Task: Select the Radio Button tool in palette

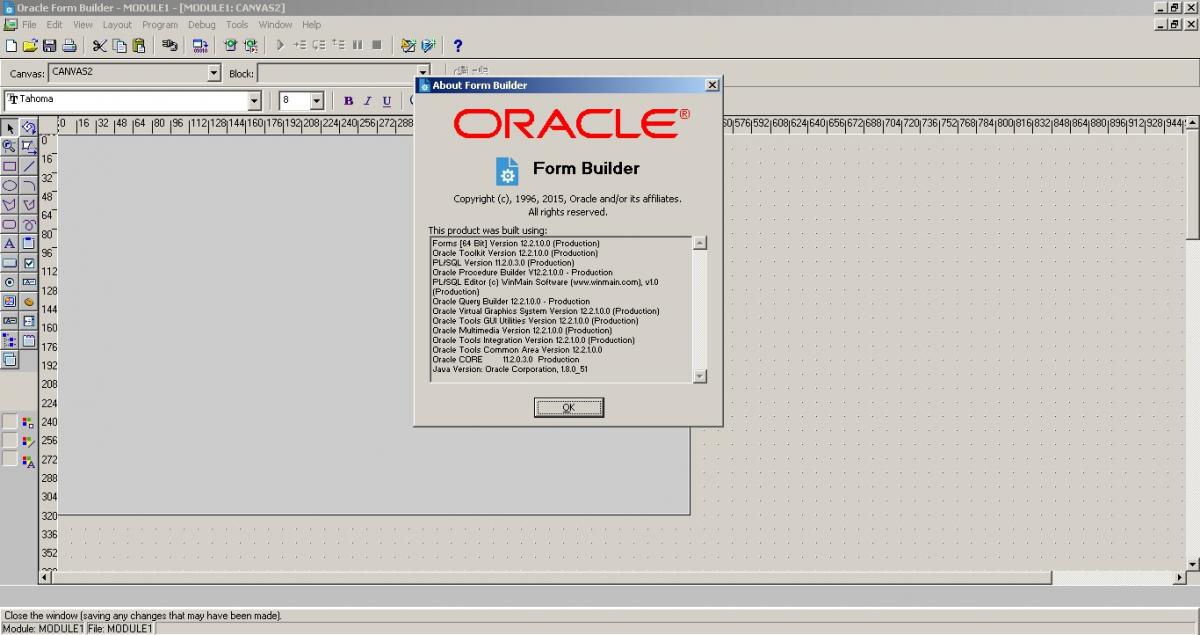Action: (x=9, y=282)
